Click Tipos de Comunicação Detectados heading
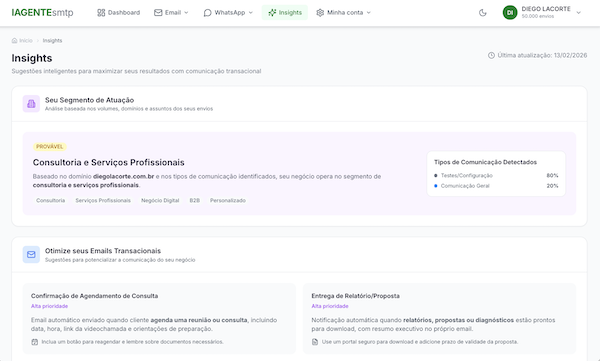 click(x=485, y=162)
